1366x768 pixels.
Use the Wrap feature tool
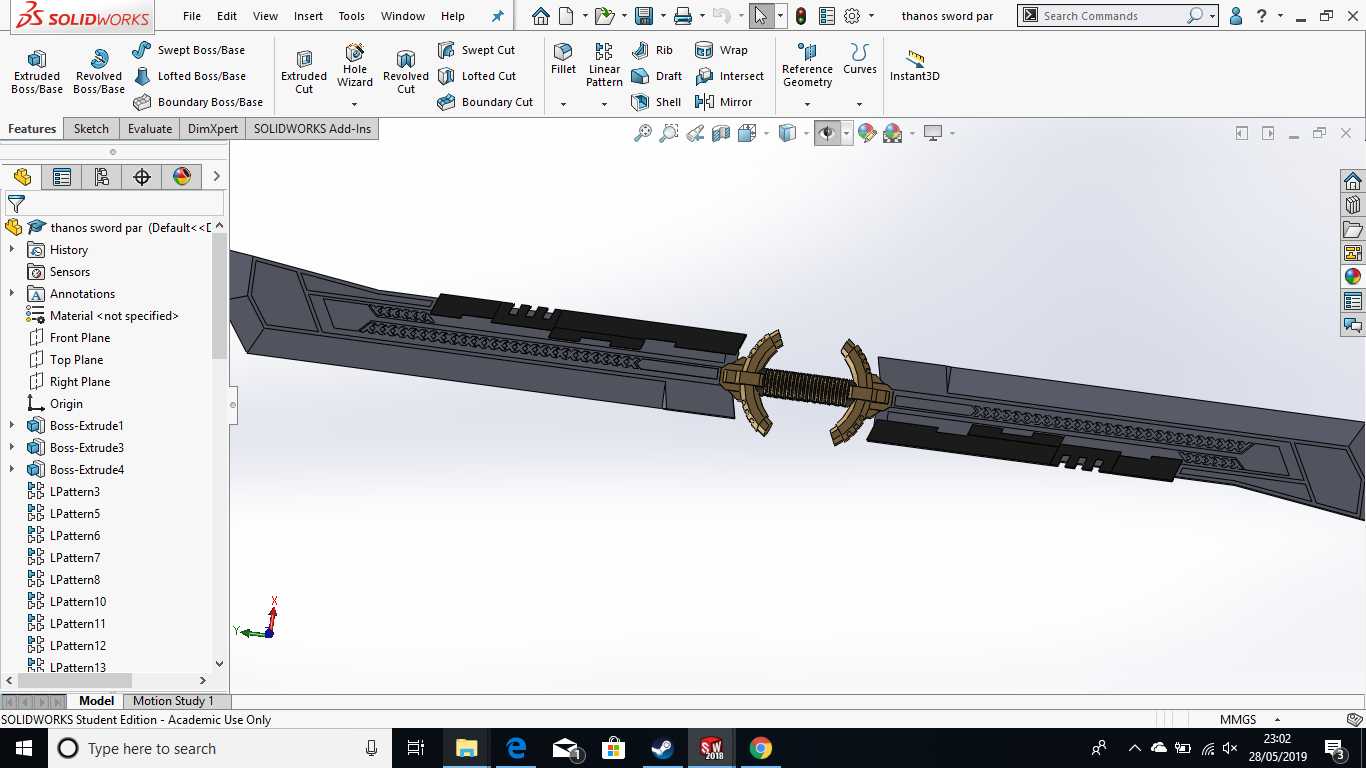tap(721, 50)
